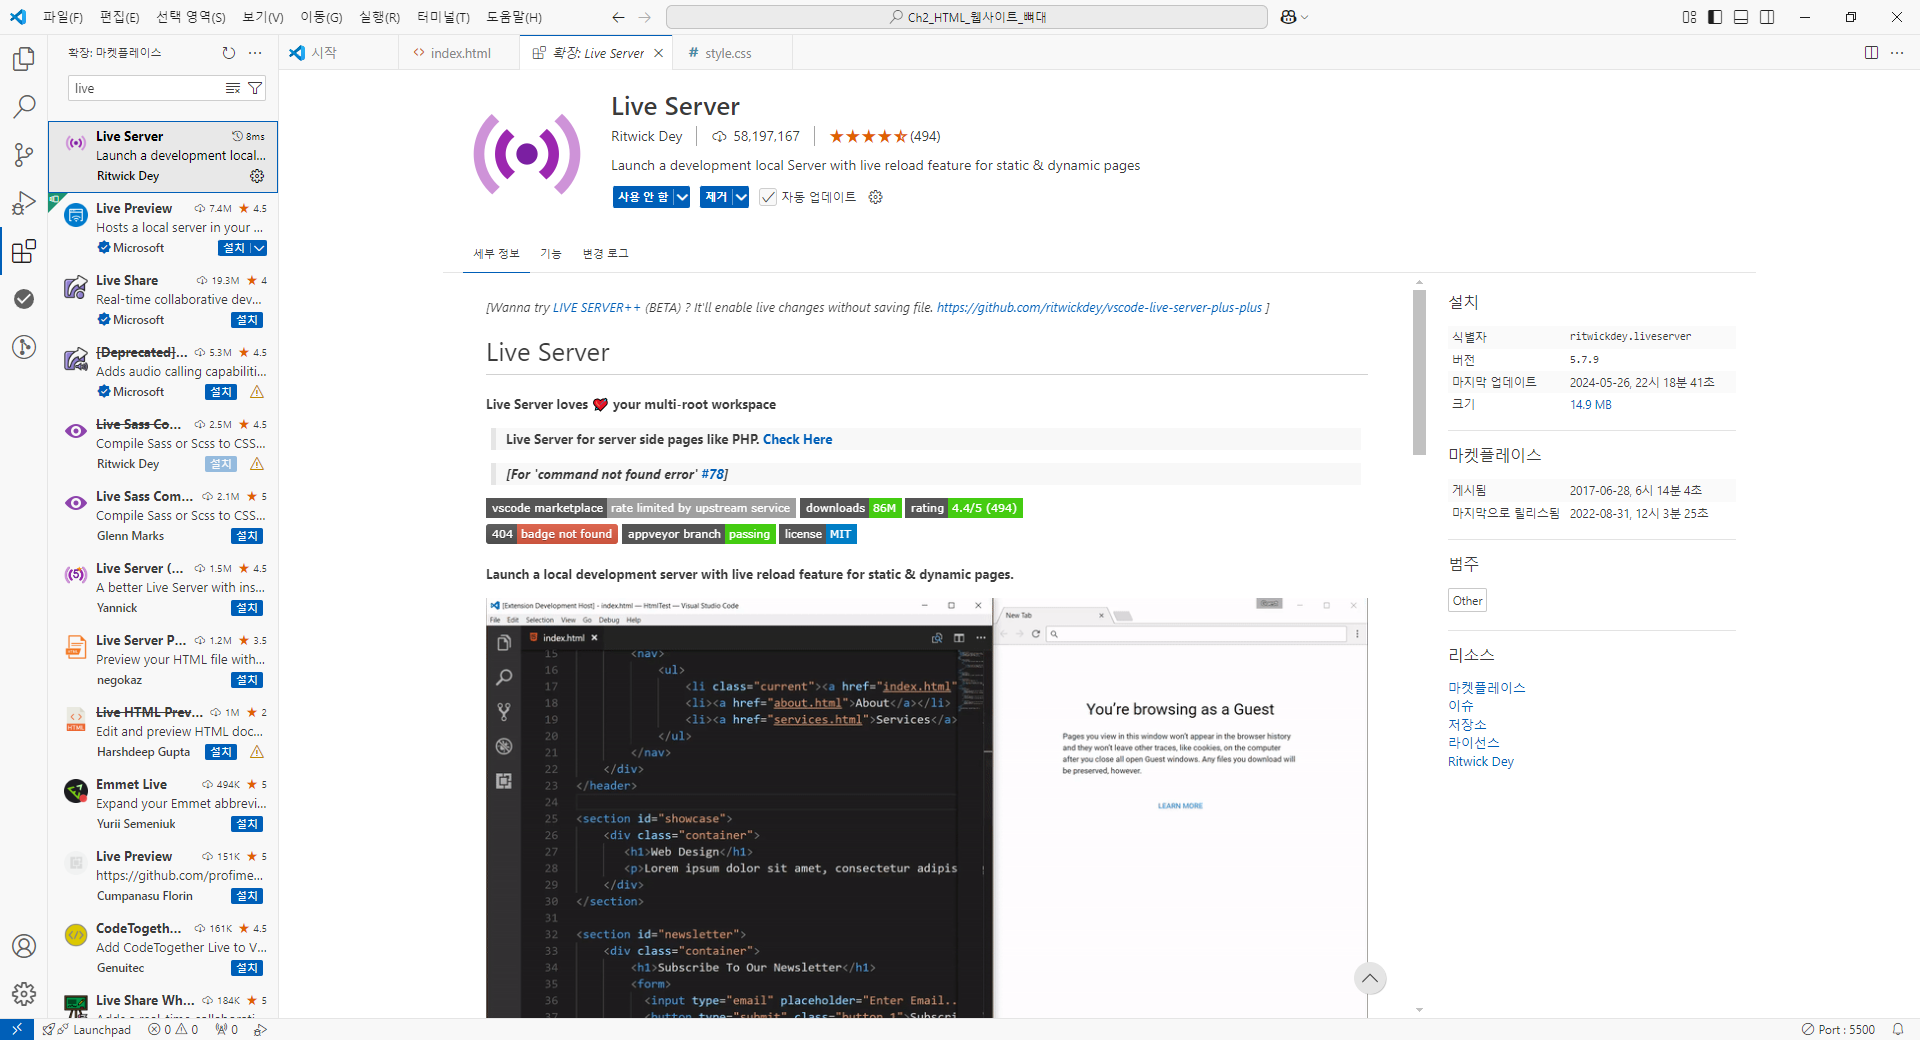Screen dimensions: 1920x1040
Task: Open the Run and Debug view
Action: (24, 203)
